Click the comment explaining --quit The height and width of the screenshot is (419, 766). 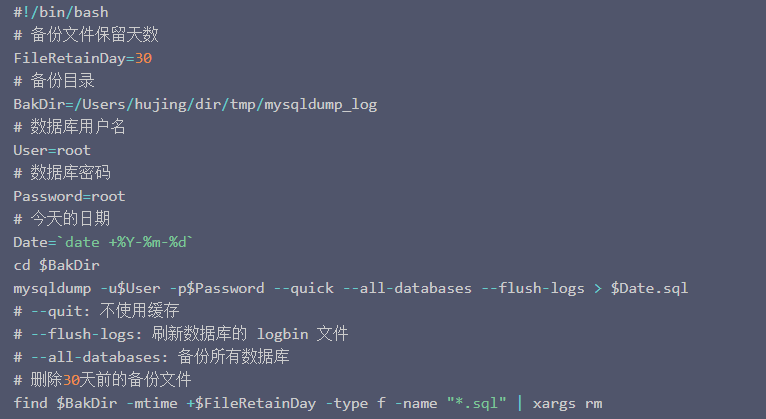click(96, 311)
